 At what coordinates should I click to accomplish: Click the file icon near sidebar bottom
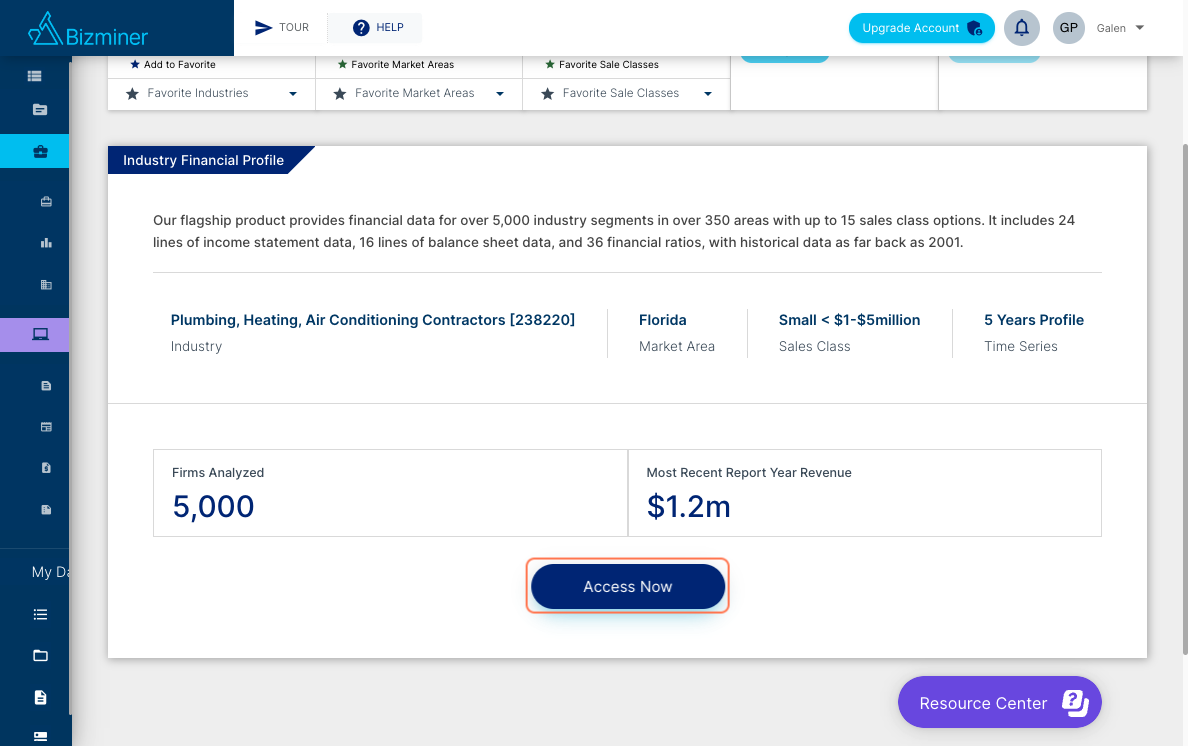40,698
